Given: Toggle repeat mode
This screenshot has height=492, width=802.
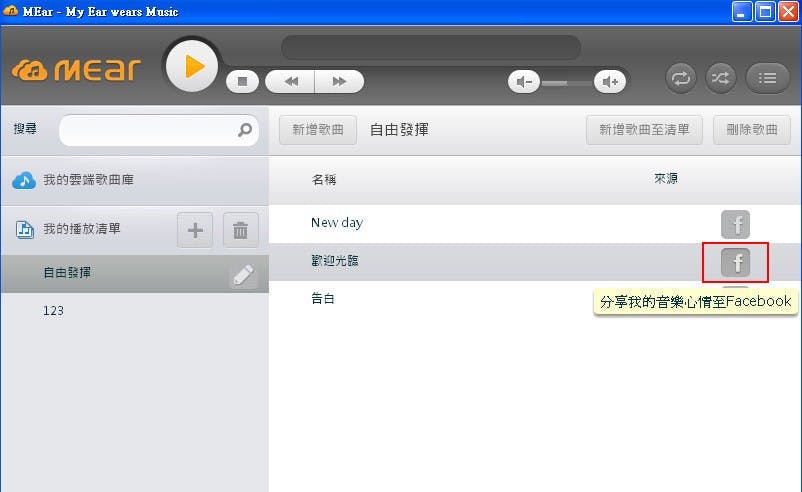Looking at the screenshot, I should (681, 79).
